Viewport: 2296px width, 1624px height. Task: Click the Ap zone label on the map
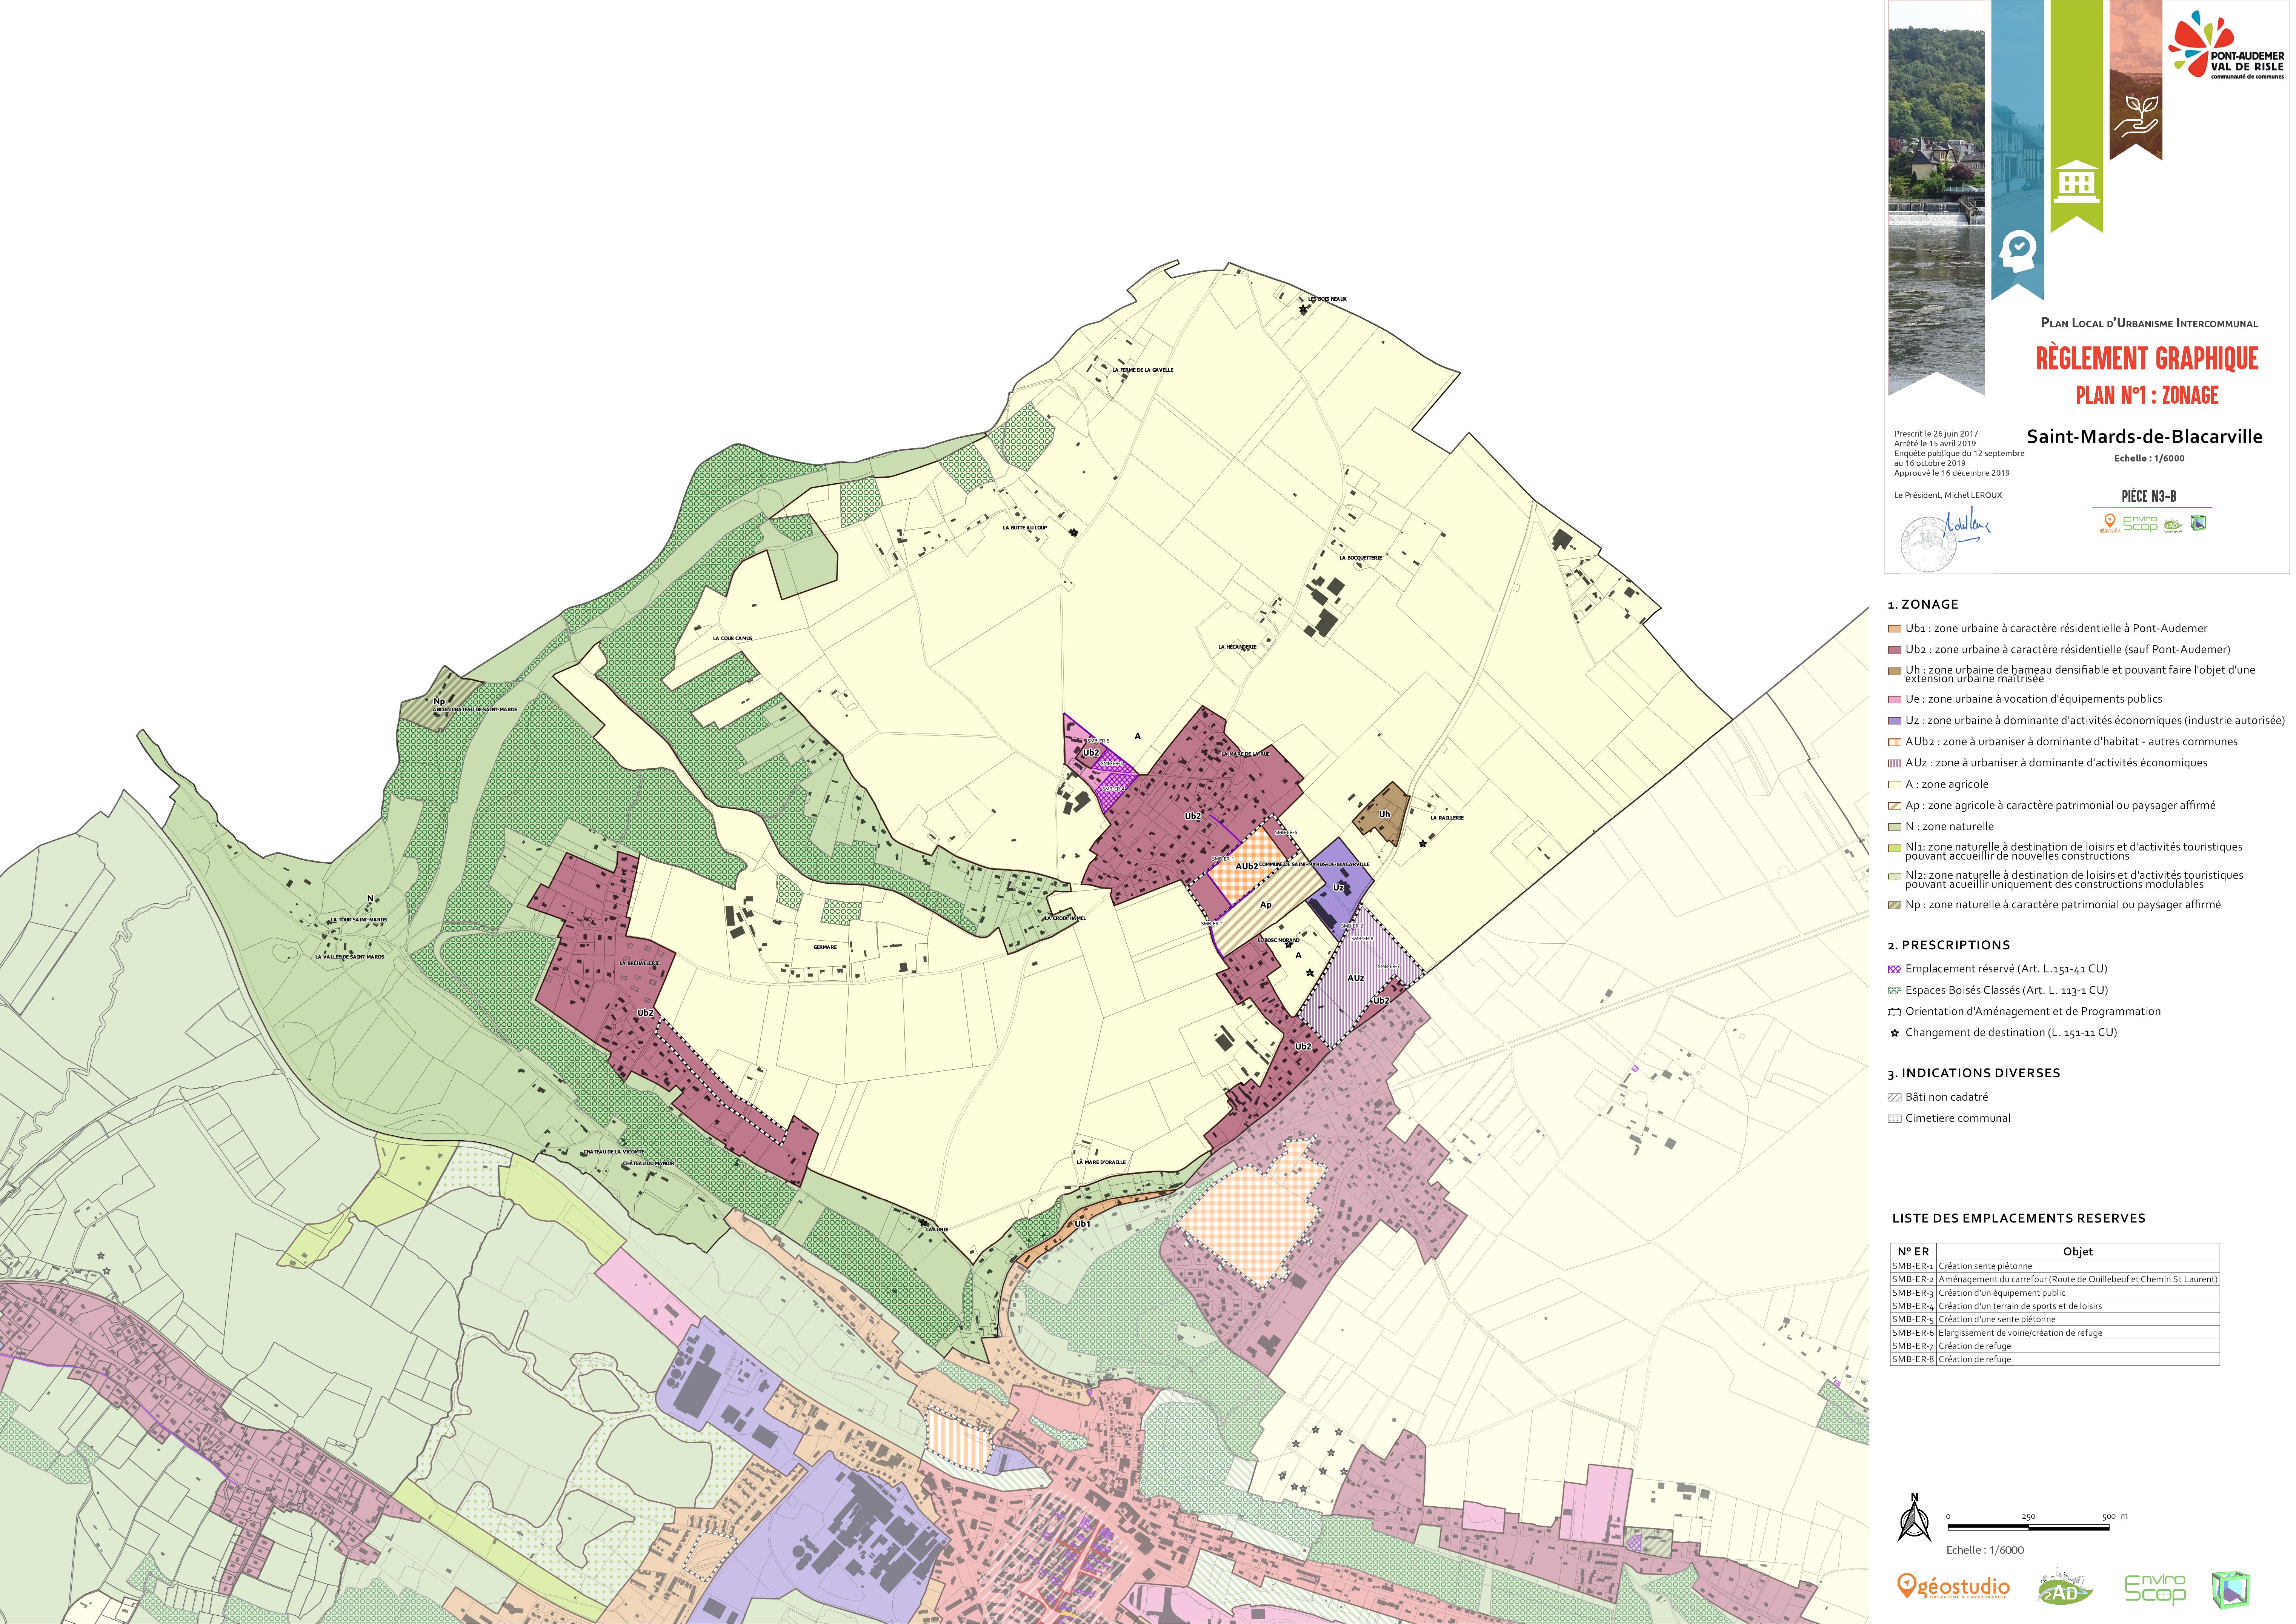click(1265, 905)
